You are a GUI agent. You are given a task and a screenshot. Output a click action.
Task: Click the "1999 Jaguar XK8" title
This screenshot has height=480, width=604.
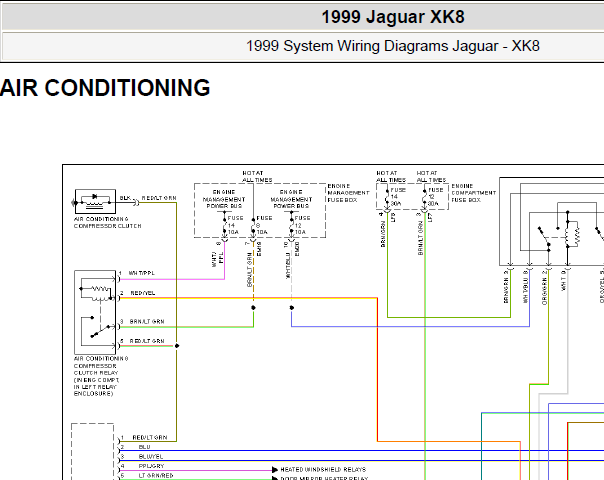393,17
